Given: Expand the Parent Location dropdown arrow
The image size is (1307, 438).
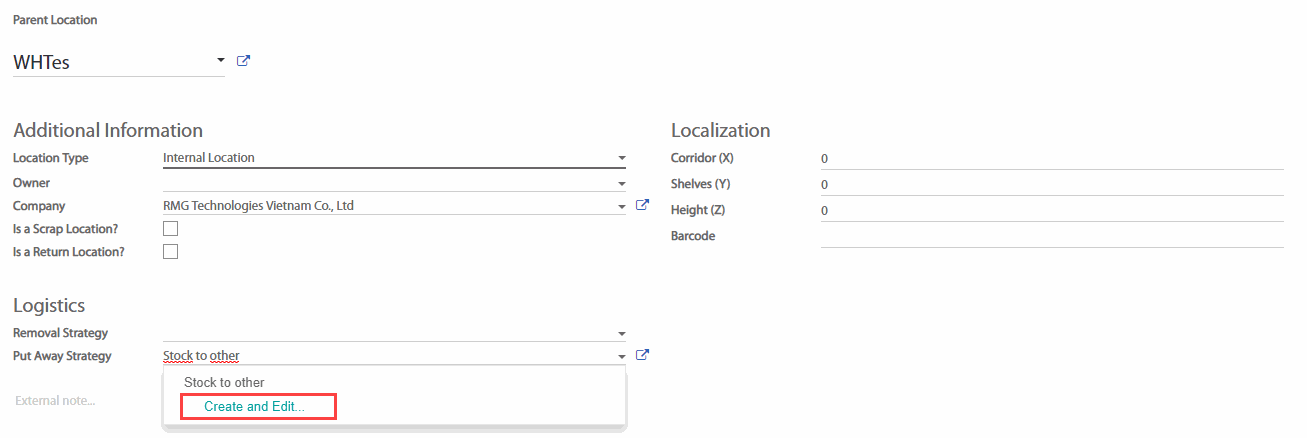Looking at the screenshot, I should pos(220,61).
